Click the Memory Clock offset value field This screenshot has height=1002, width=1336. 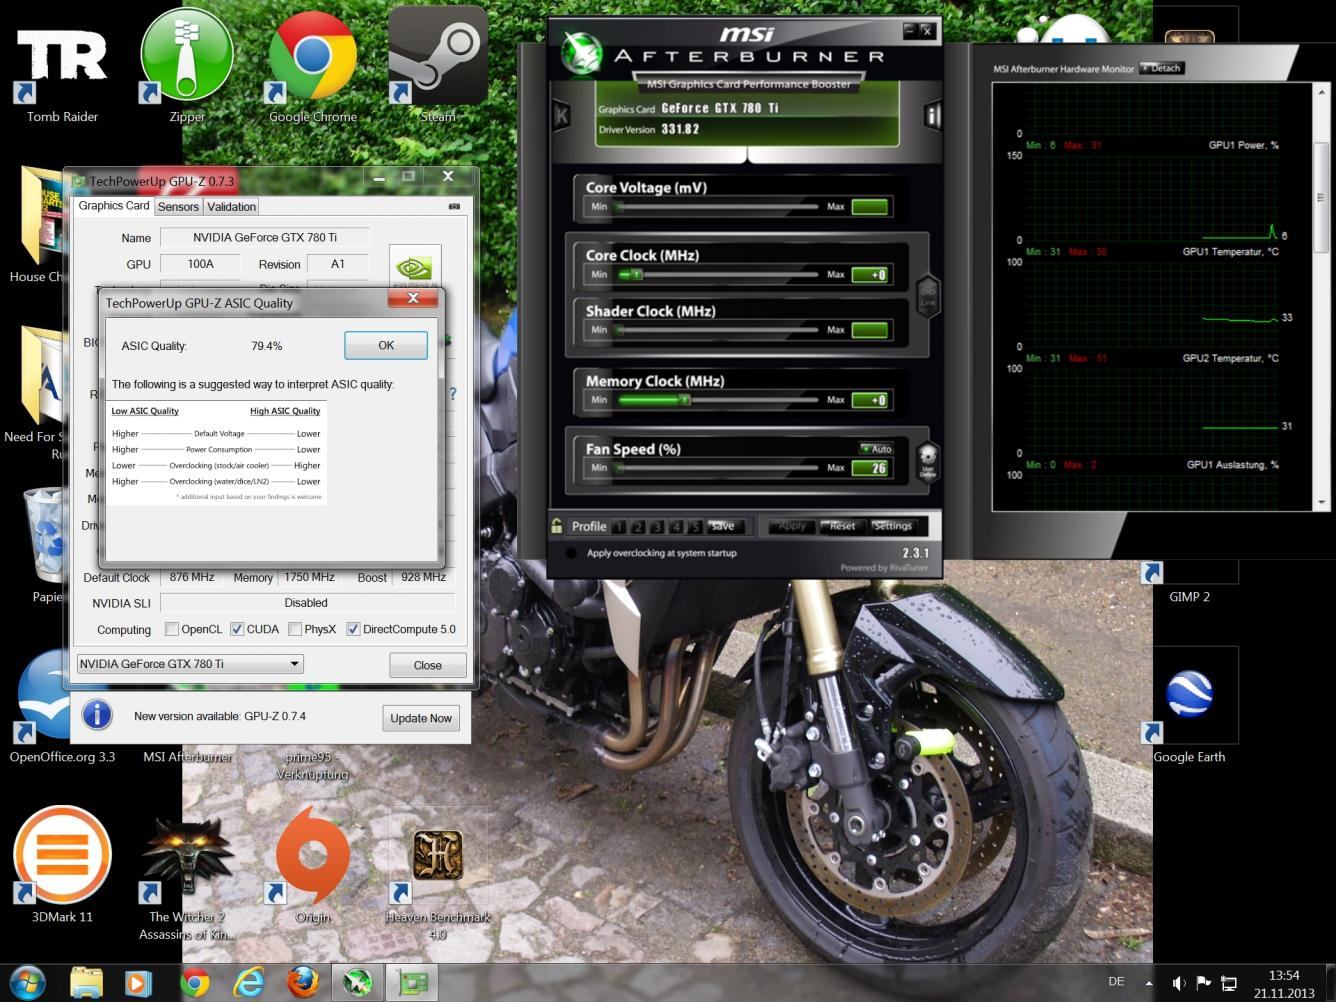point(870,401)
